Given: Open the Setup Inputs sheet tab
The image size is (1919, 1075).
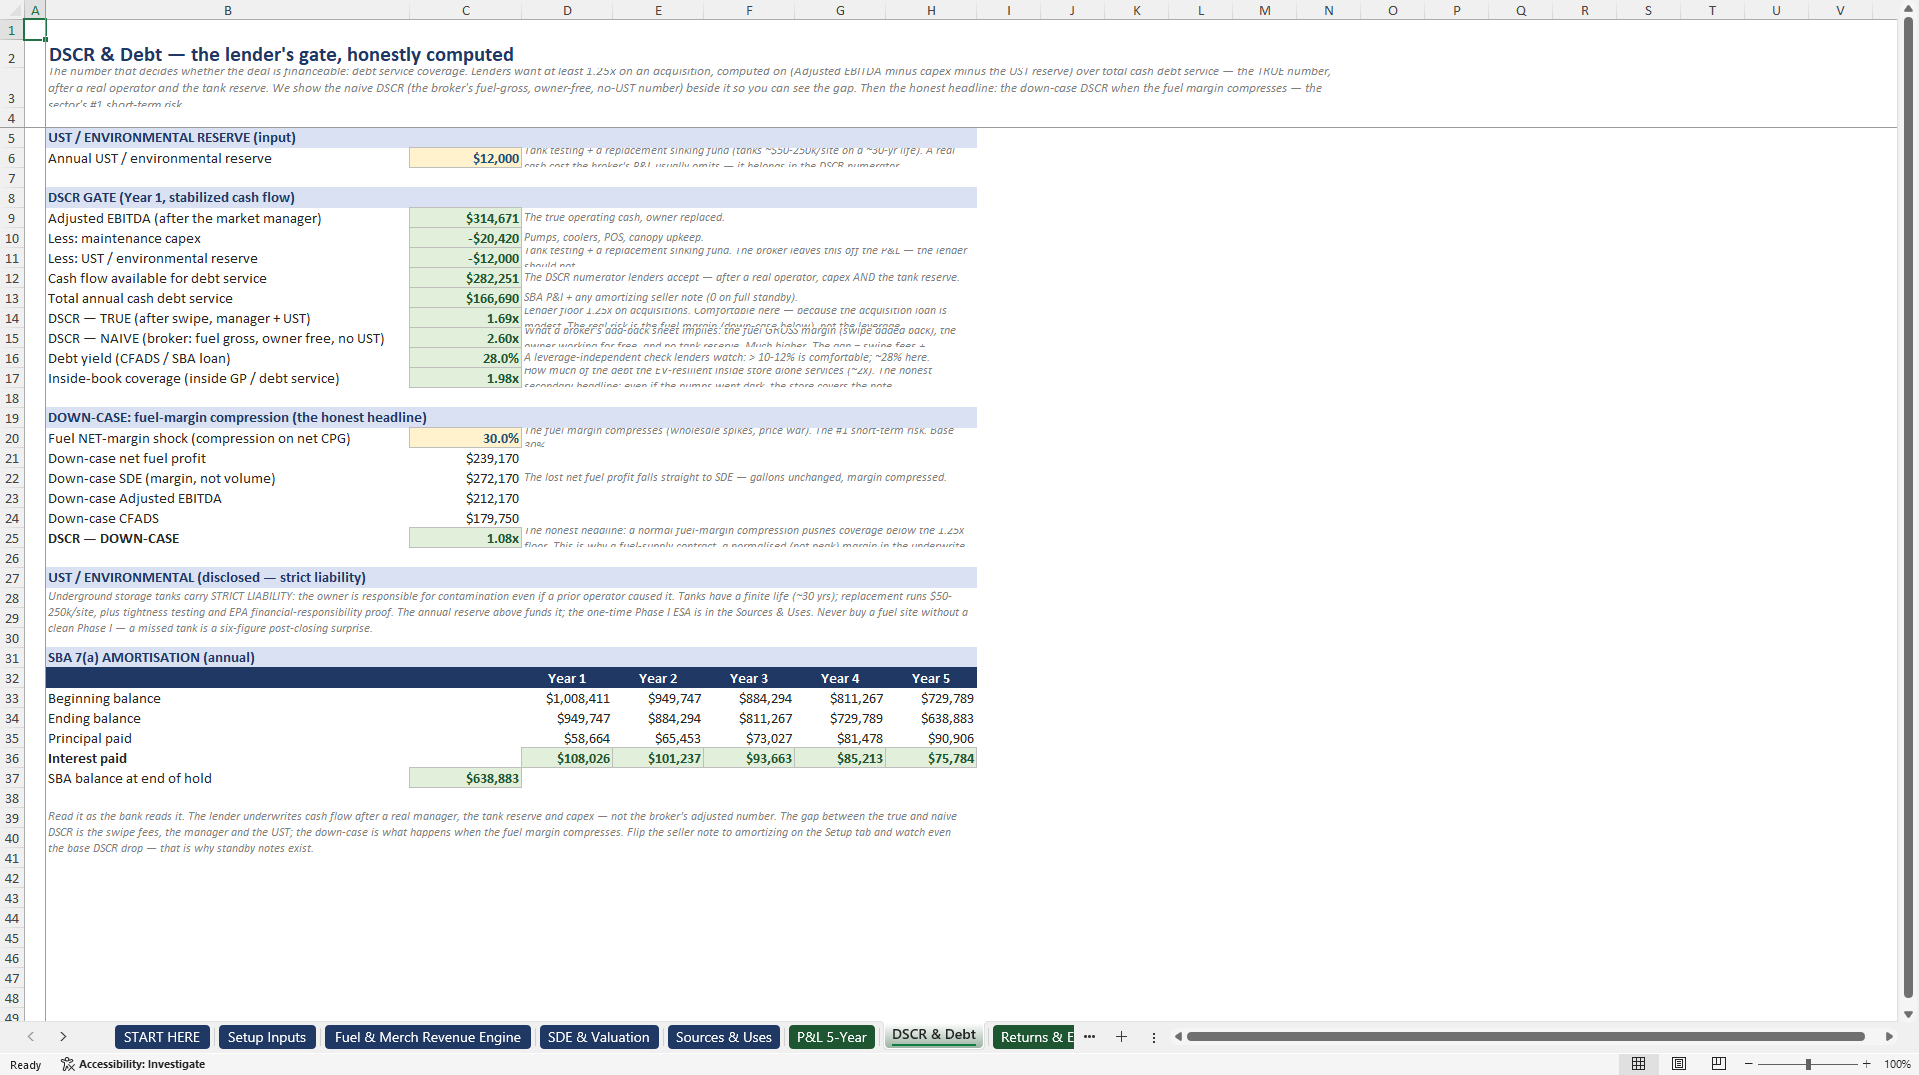Looking at the screenshot, I should point(266,1037).
